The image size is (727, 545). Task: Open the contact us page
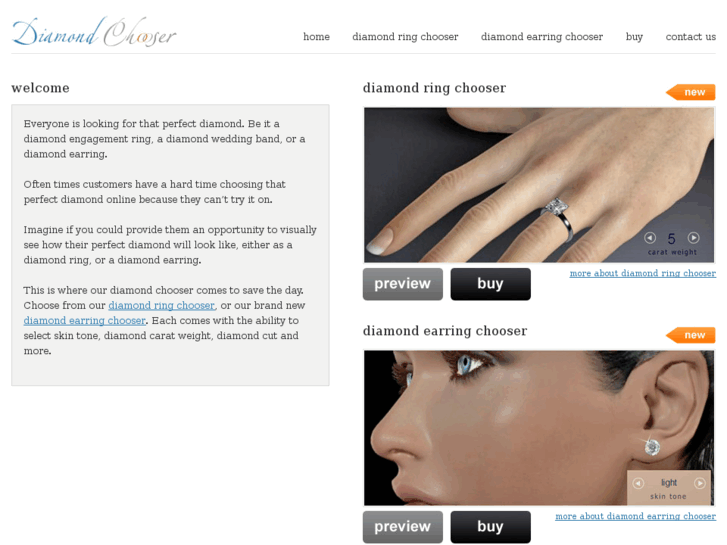tap(690, 37)
